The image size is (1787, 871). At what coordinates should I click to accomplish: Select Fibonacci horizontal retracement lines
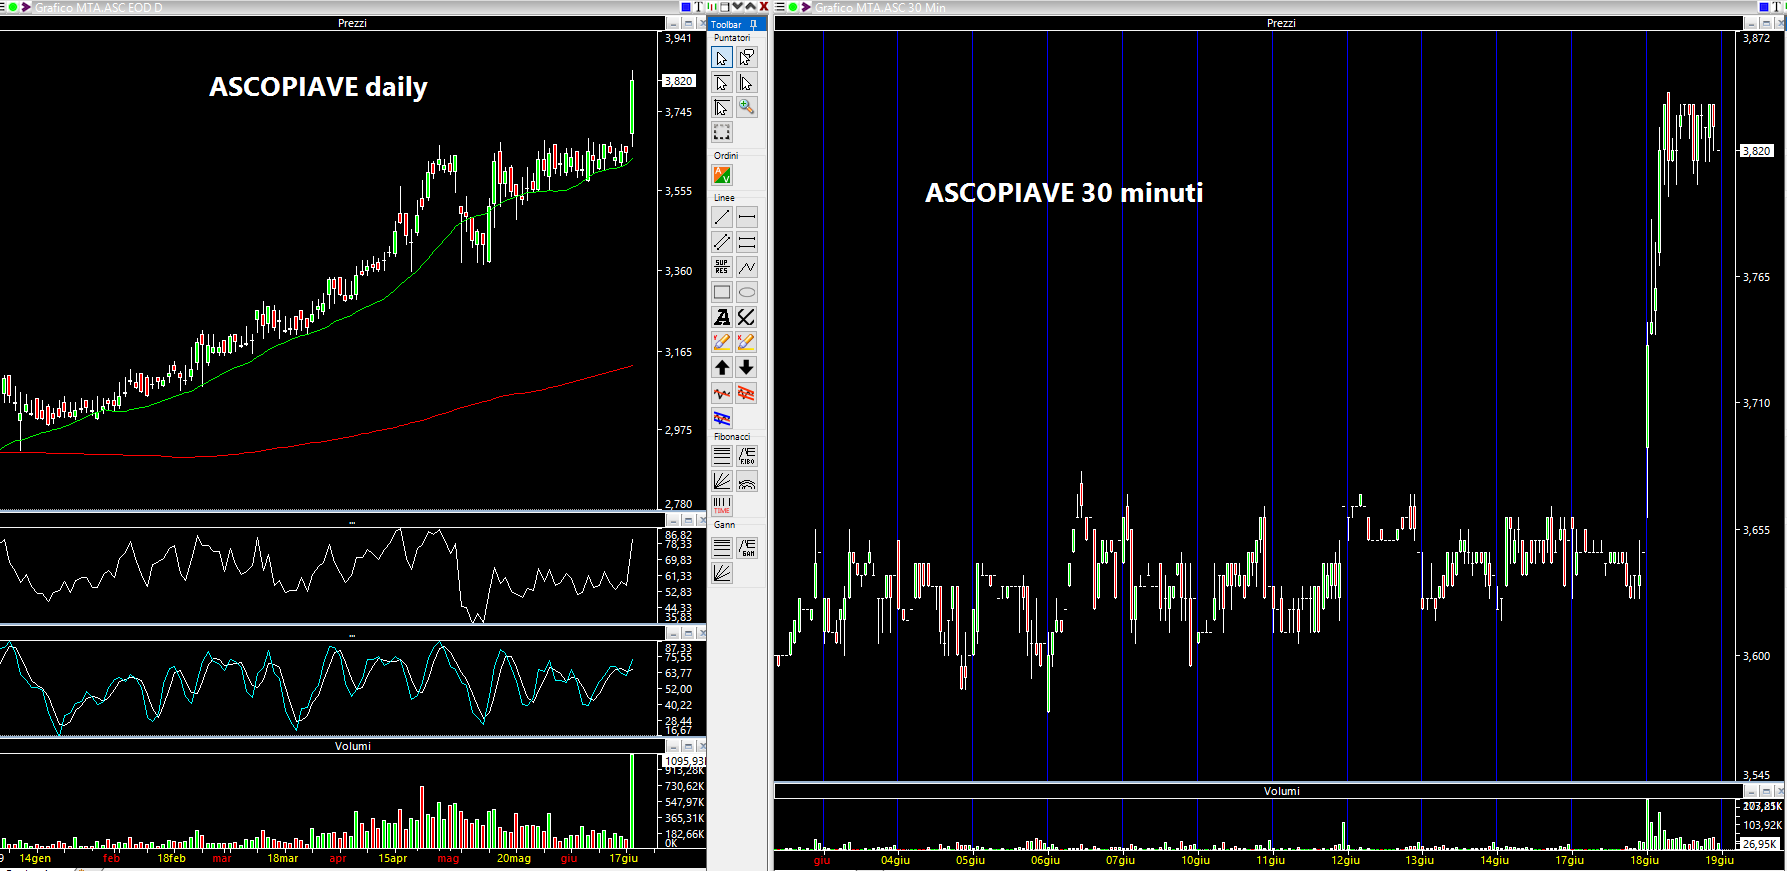tap(722, 456)
